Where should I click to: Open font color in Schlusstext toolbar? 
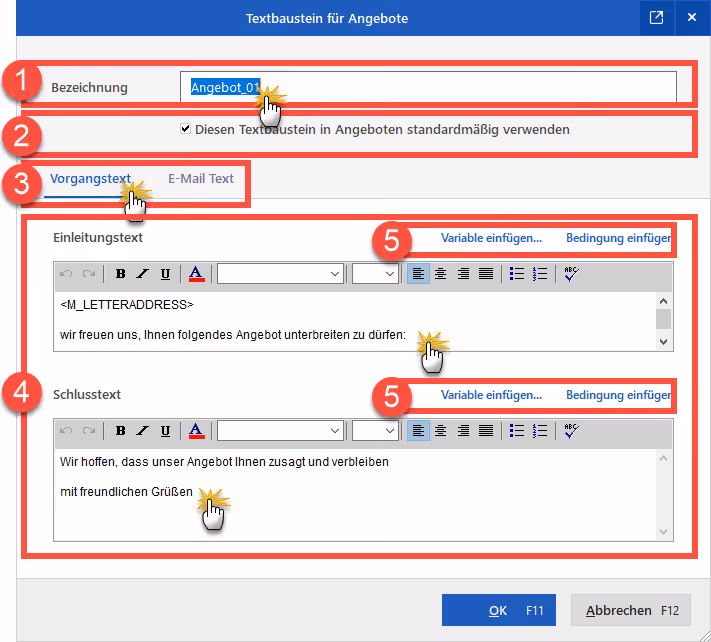click(x=196, y=431)
